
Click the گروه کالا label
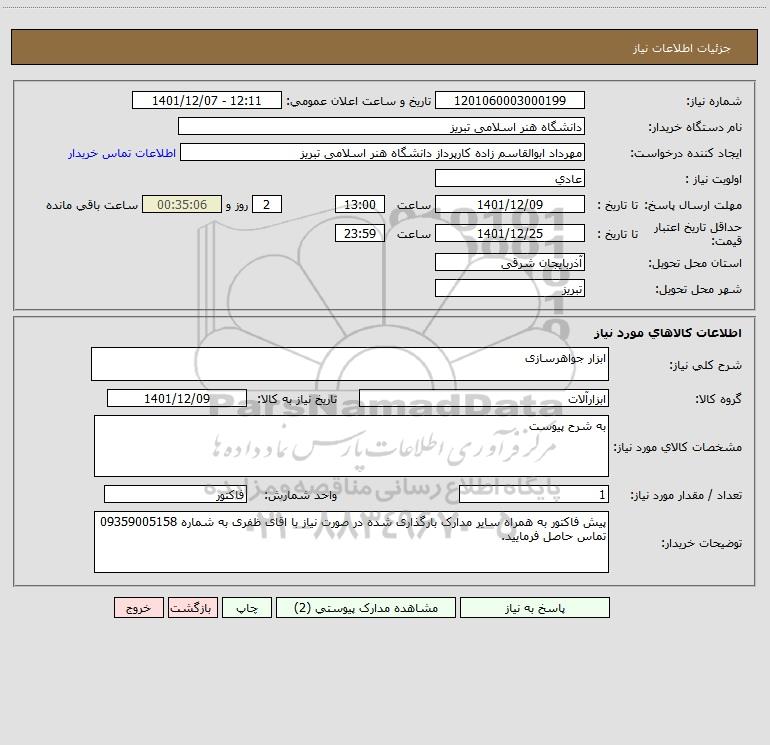click(718, 399)
